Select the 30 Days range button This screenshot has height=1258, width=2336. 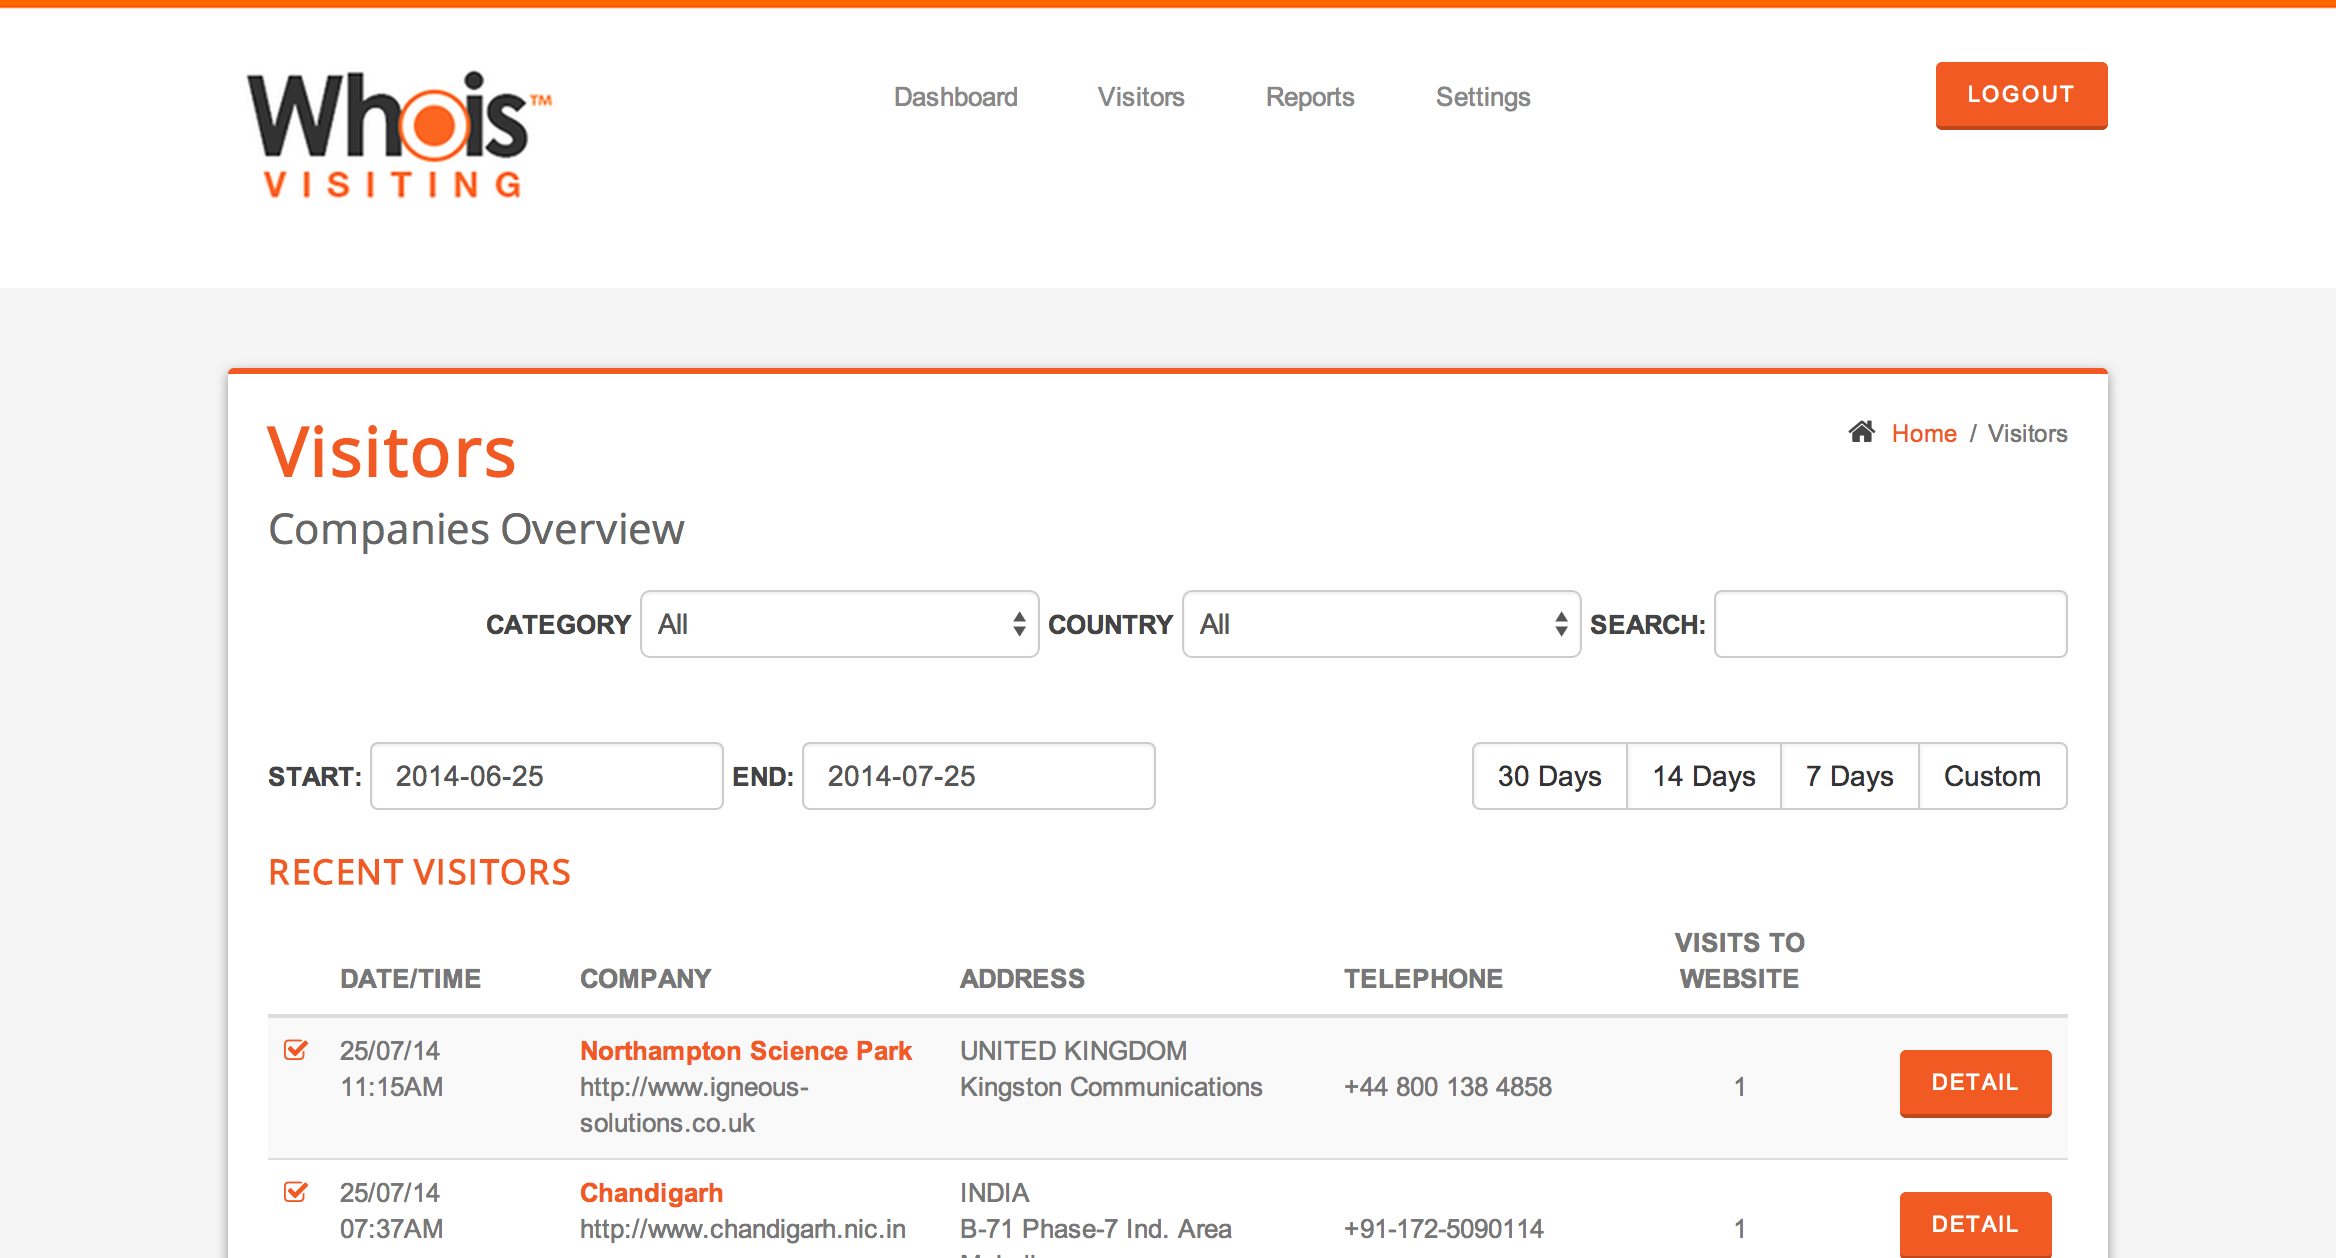coord(1550,776)
